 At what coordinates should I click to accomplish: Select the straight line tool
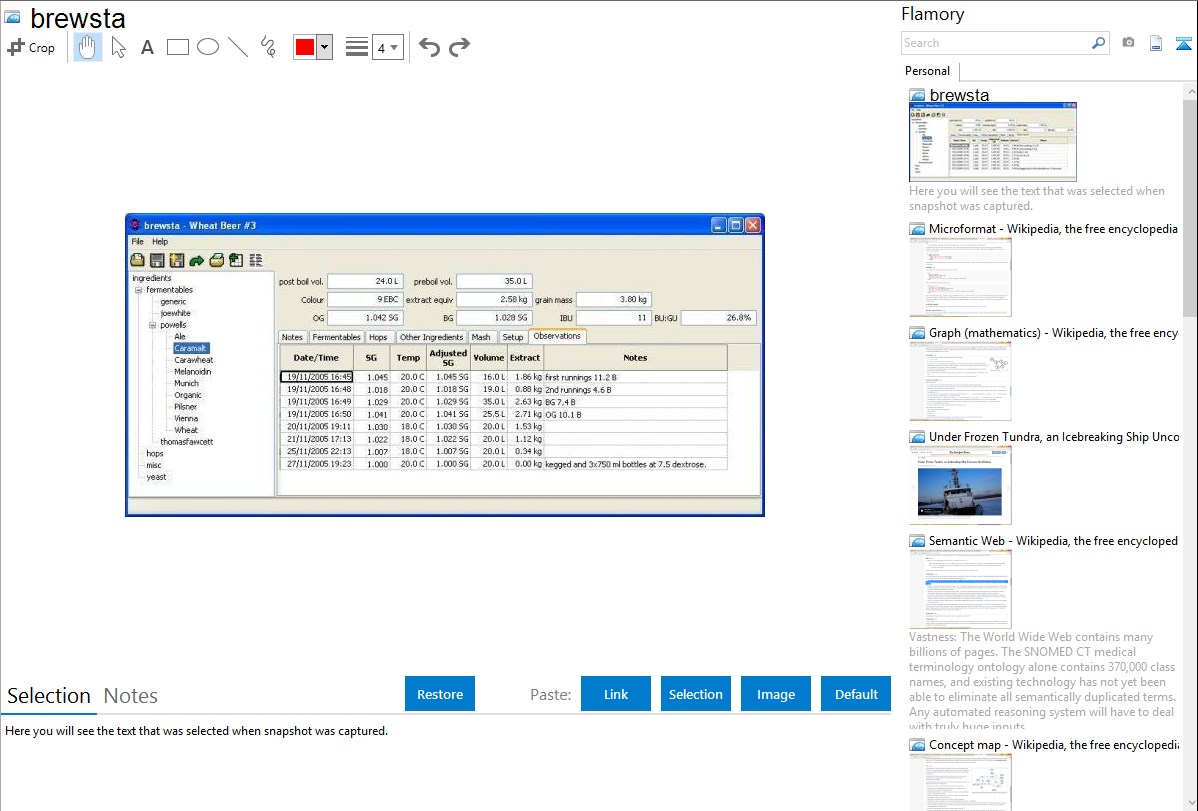[x=238, y=47]
